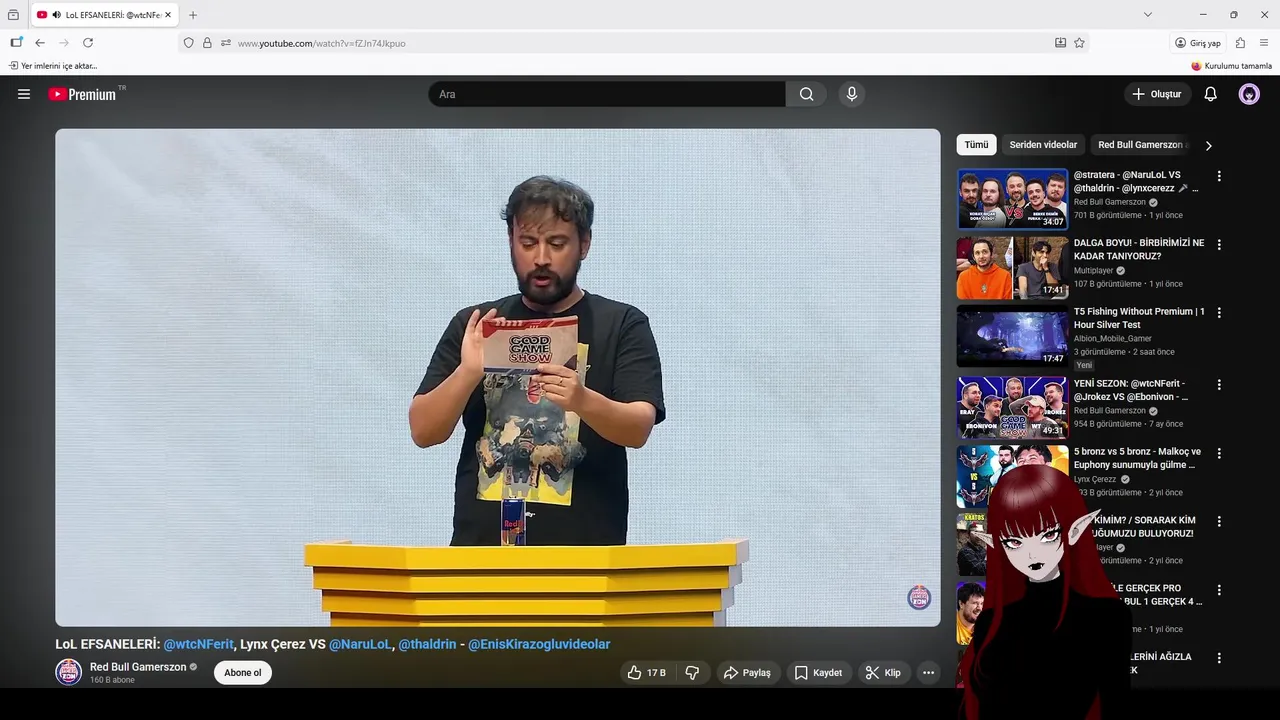Click the search magnifier button
The image size is (1280, 720).
pyautogui.click(x=806, y=94)
